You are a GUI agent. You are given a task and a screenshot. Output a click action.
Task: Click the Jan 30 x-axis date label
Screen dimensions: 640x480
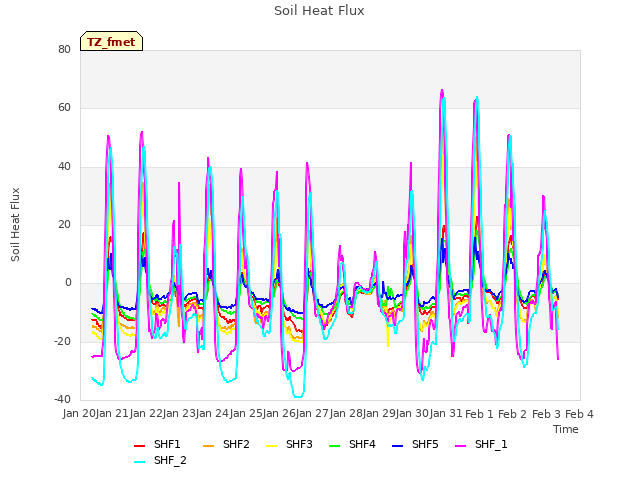(x=413, y=413)
